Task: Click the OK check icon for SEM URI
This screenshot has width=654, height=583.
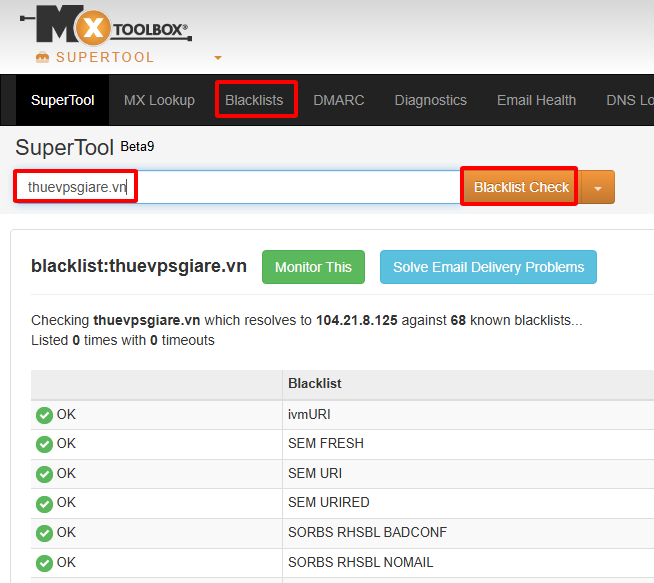Action: (44, 474)
